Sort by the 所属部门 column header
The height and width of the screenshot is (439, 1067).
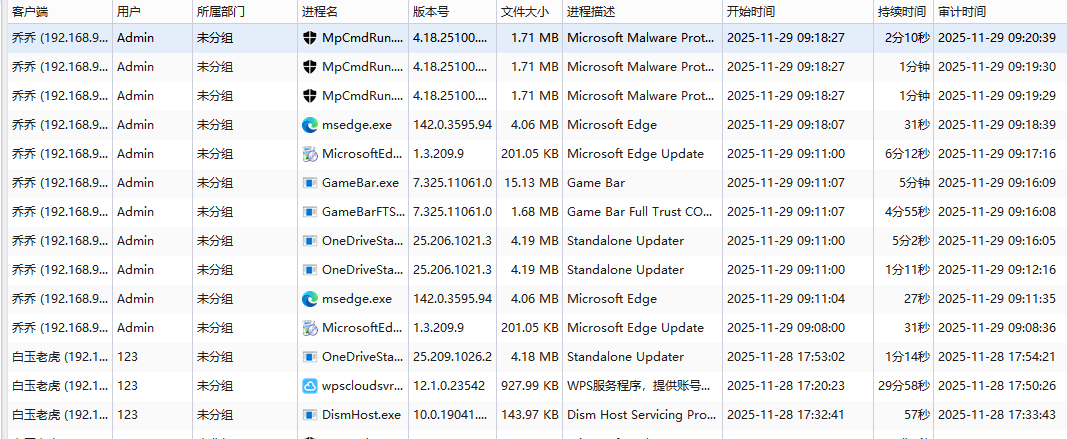click(x=221, y=12)
